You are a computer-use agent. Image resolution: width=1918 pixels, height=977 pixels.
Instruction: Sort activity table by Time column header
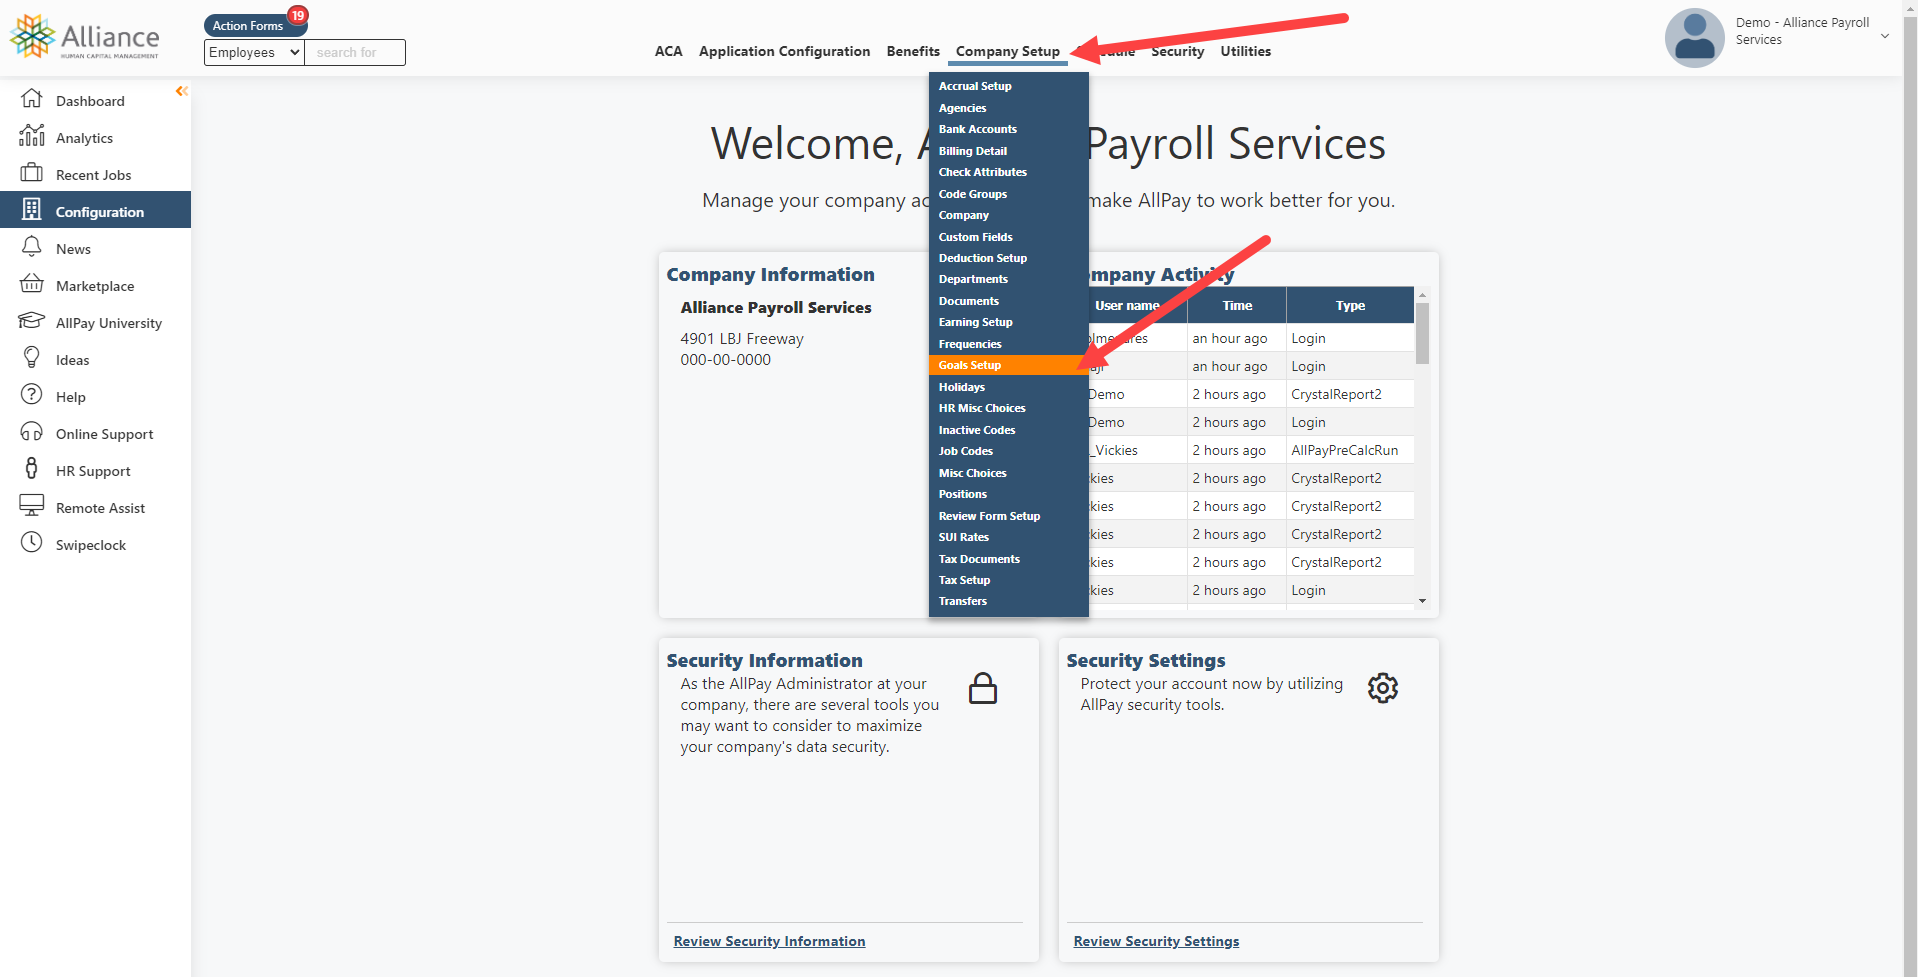pyautogui.click(x=1236, y=305)
